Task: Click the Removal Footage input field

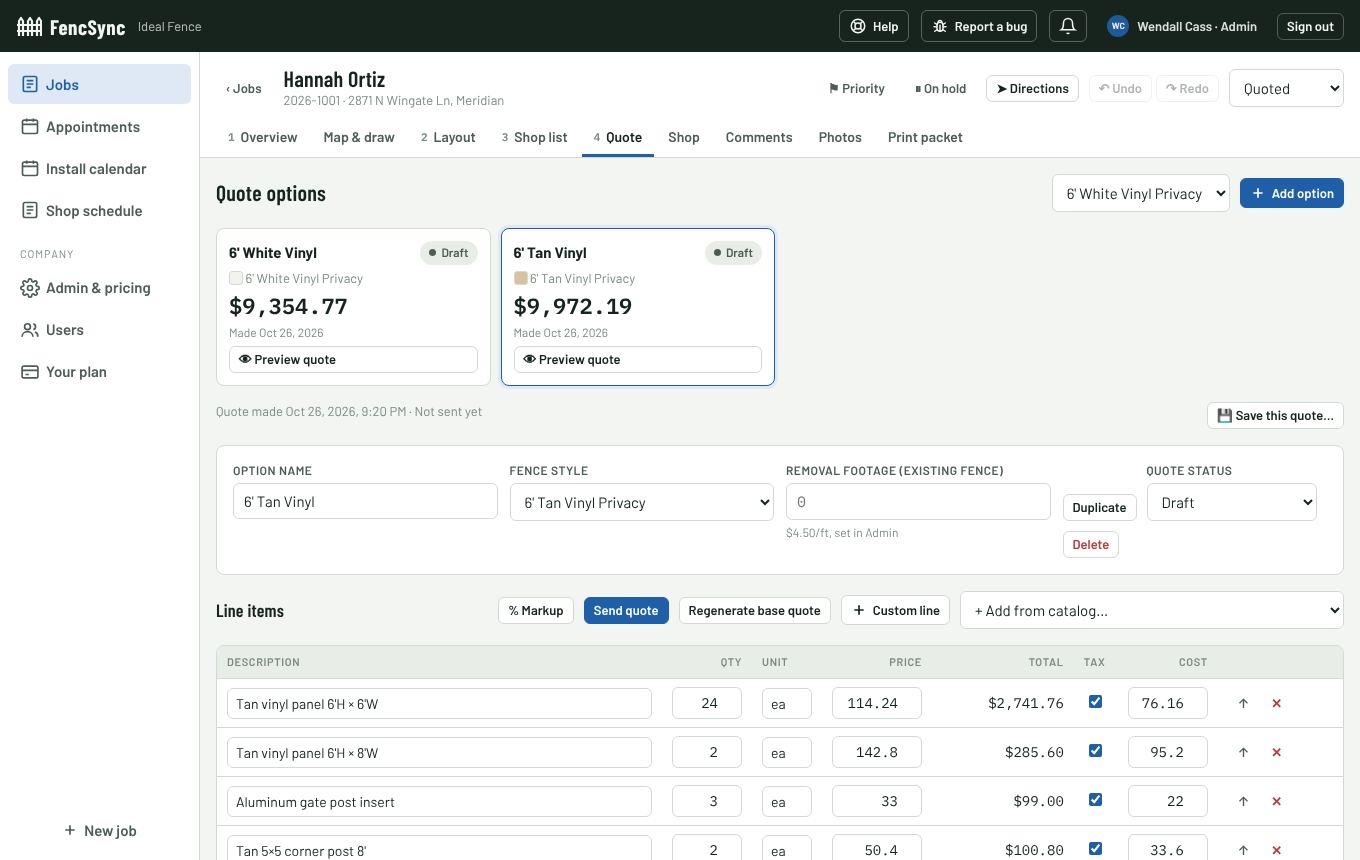Action: [x=918, y=502]
